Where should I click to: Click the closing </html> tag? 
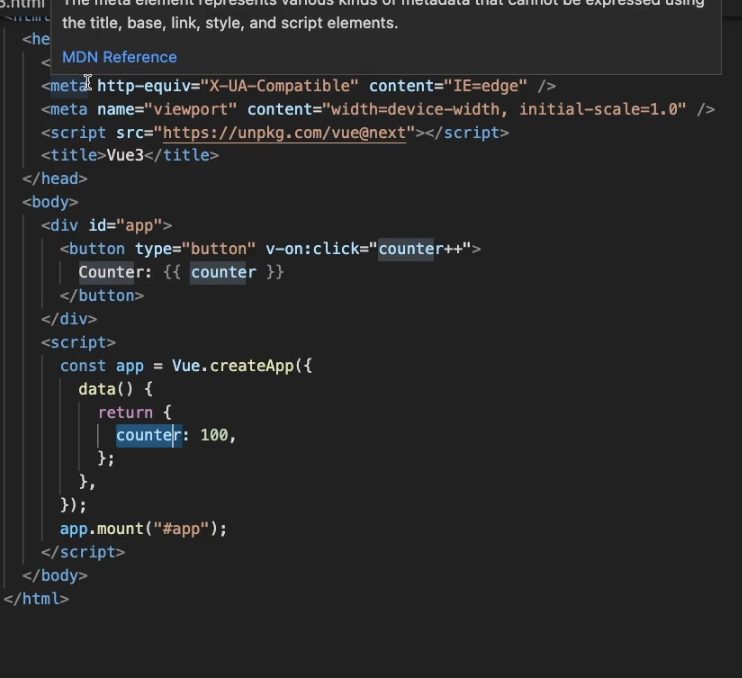tap(36, 599)
